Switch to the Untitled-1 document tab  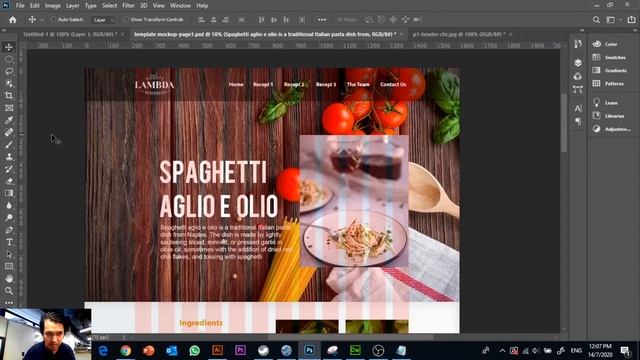(x=70, y=34)
